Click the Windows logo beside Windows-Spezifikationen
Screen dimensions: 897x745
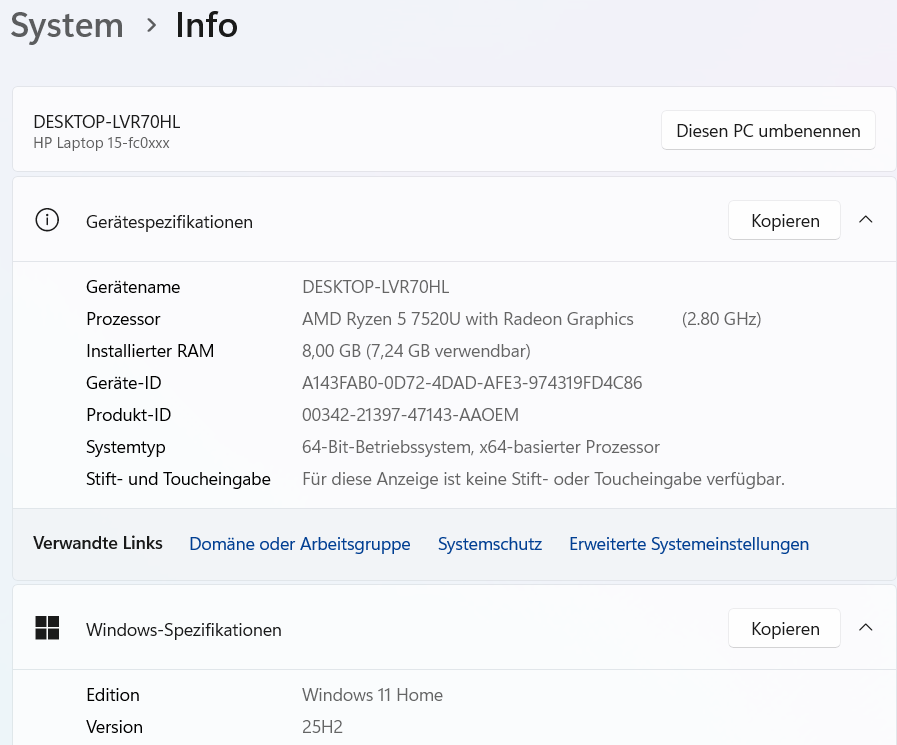47,628
